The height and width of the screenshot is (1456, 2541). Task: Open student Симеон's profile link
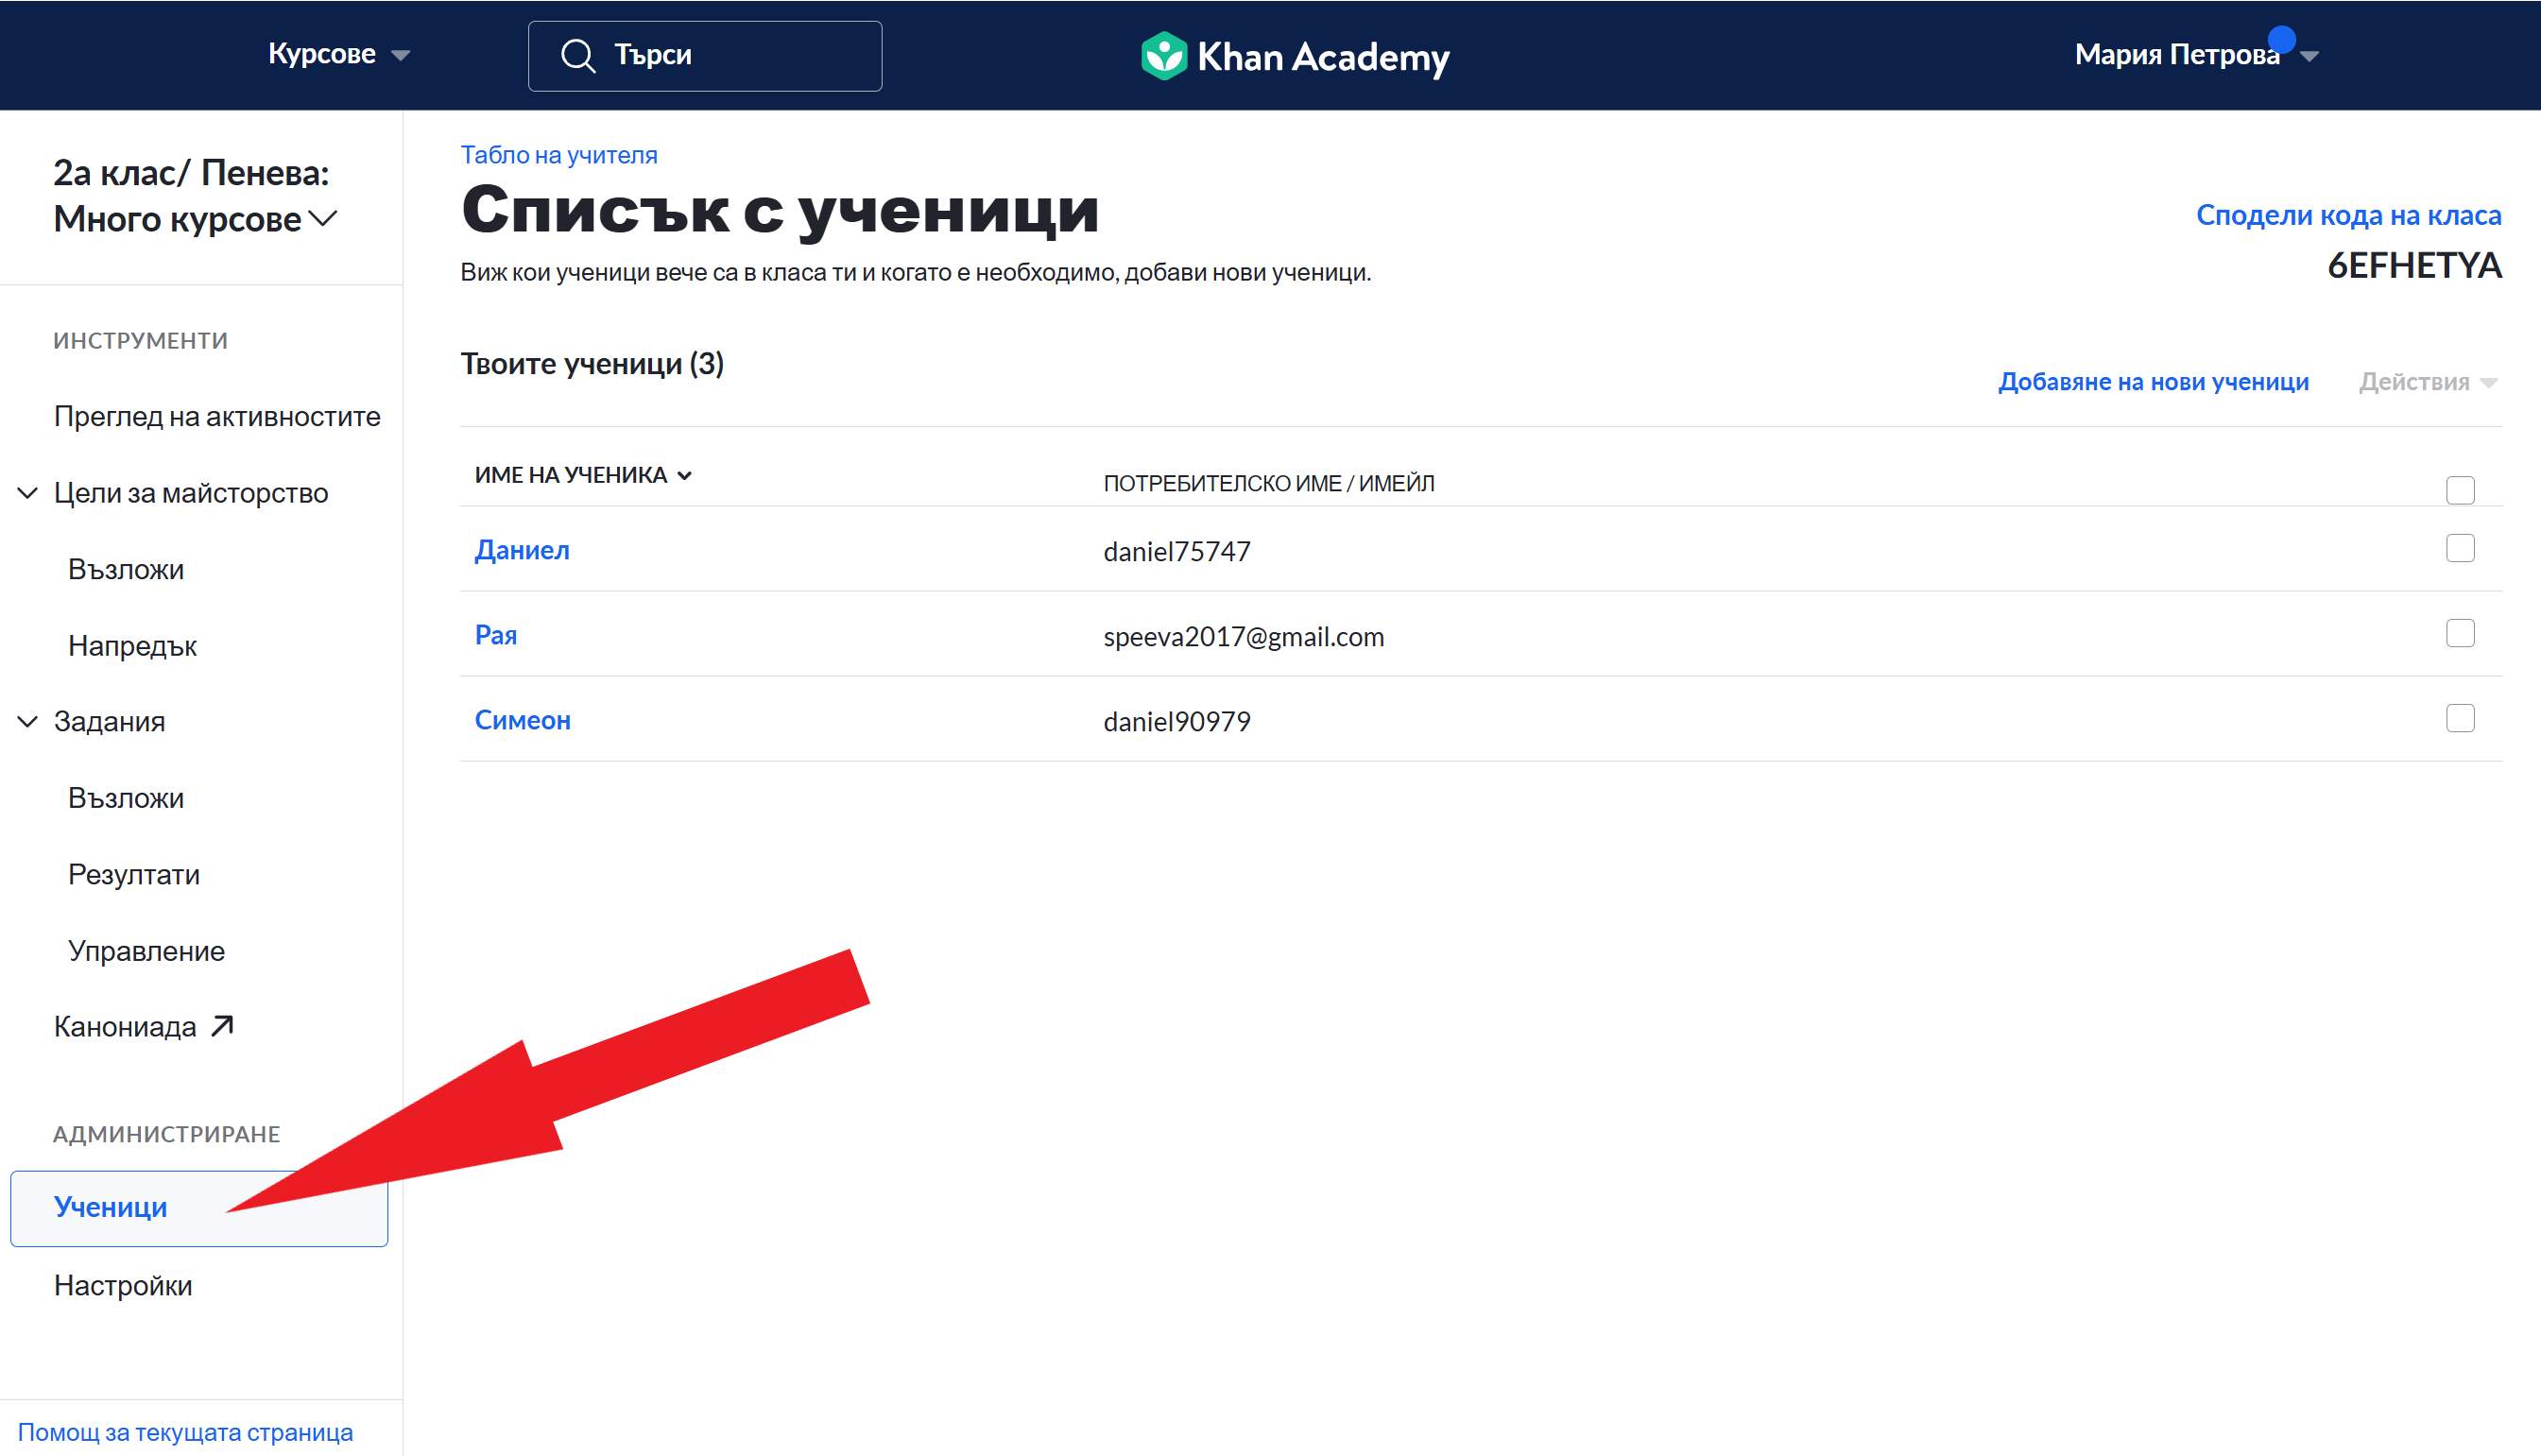click(522, 720)
